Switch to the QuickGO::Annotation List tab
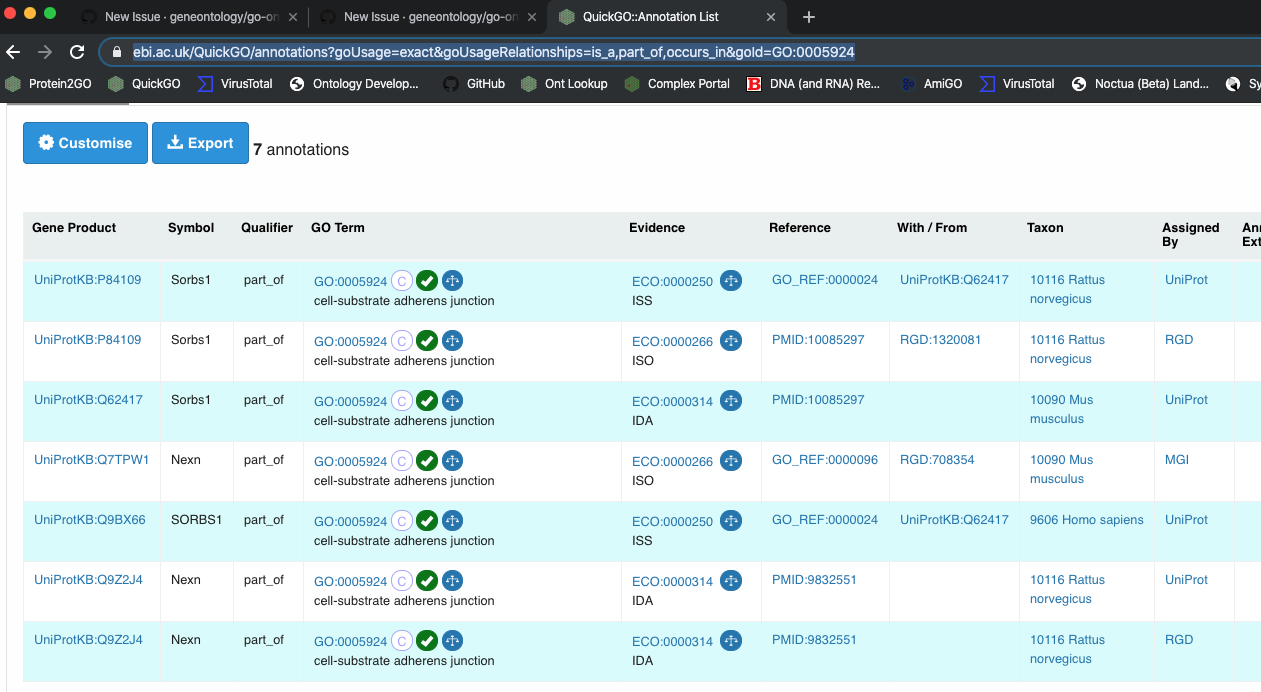Viewport: 1261px width, 692px height. coord(666,17)
